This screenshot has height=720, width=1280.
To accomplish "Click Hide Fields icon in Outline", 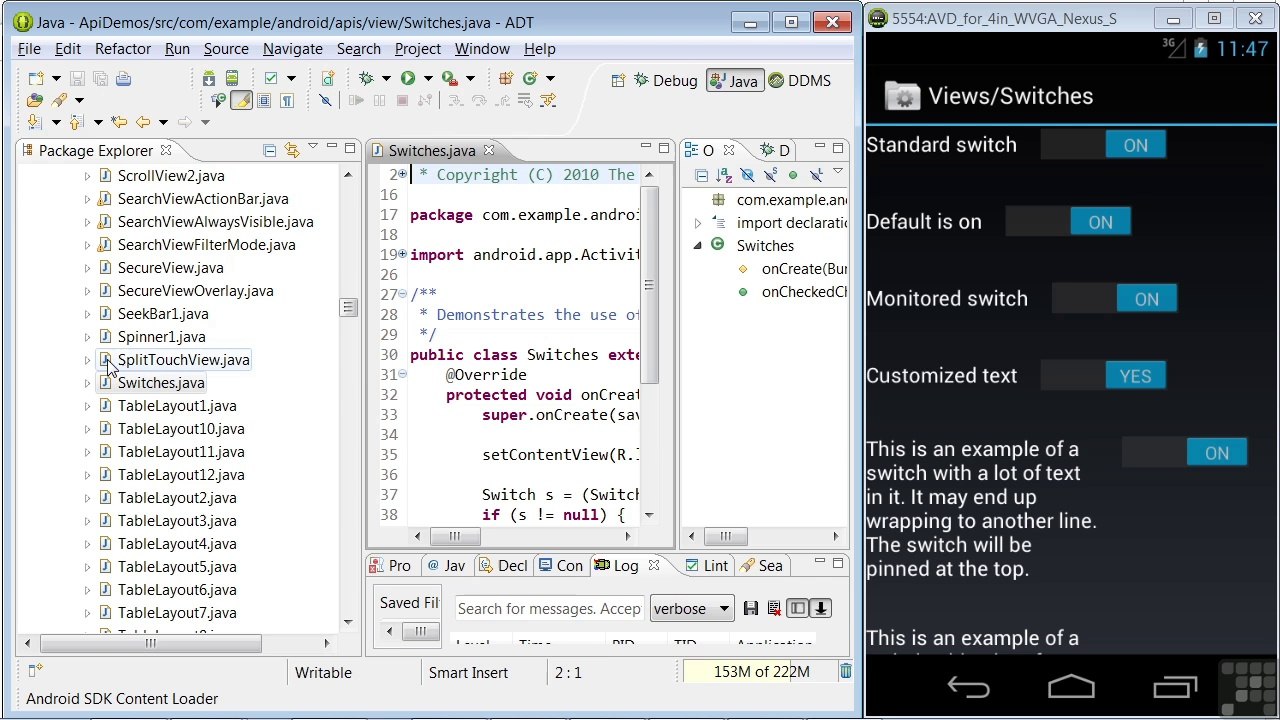I will [x=747, y=175].
